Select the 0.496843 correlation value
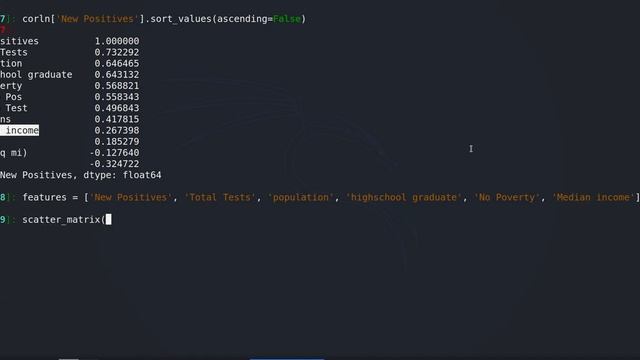The image size is (640, 360). tap(117, 108)
